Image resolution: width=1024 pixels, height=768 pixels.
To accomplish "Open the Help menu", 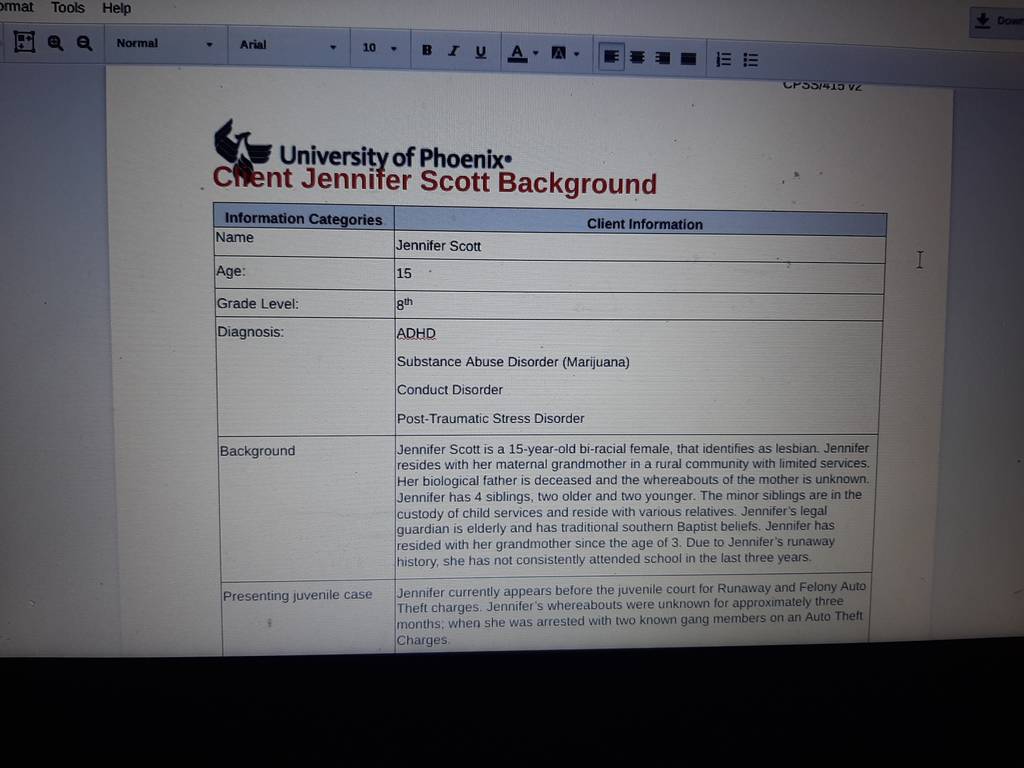I will (116, 8).
